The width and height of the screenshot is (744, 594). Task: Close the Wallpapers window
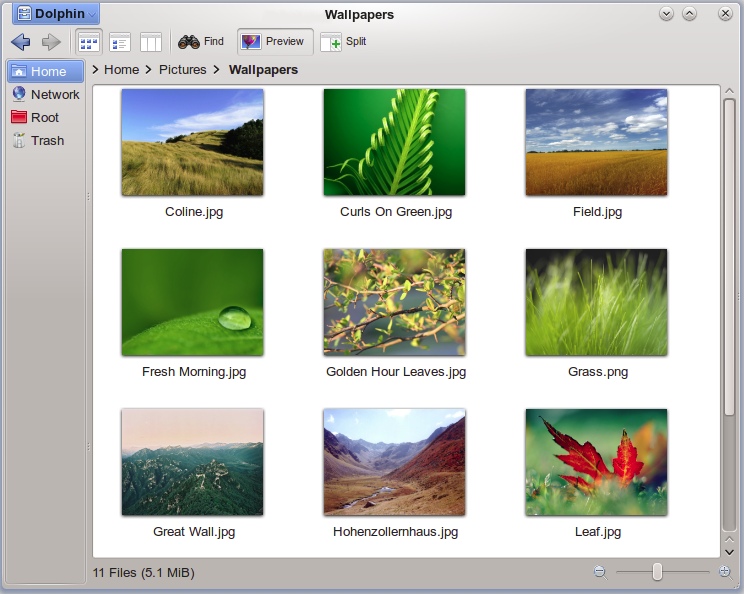725,14
